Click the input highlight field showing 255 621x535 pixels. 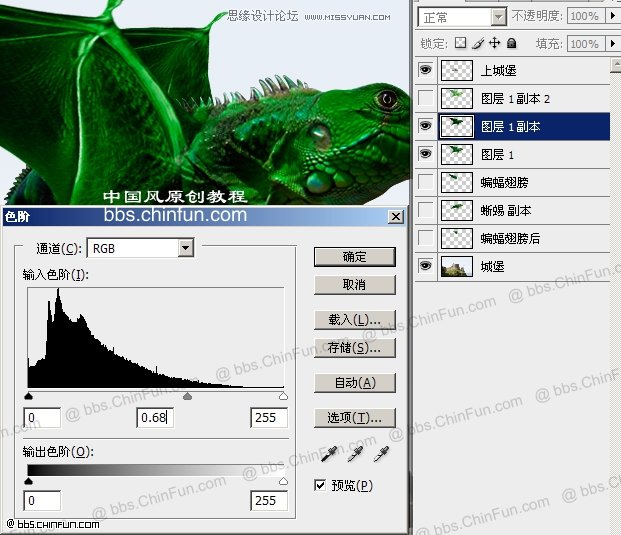pos(269,417)
